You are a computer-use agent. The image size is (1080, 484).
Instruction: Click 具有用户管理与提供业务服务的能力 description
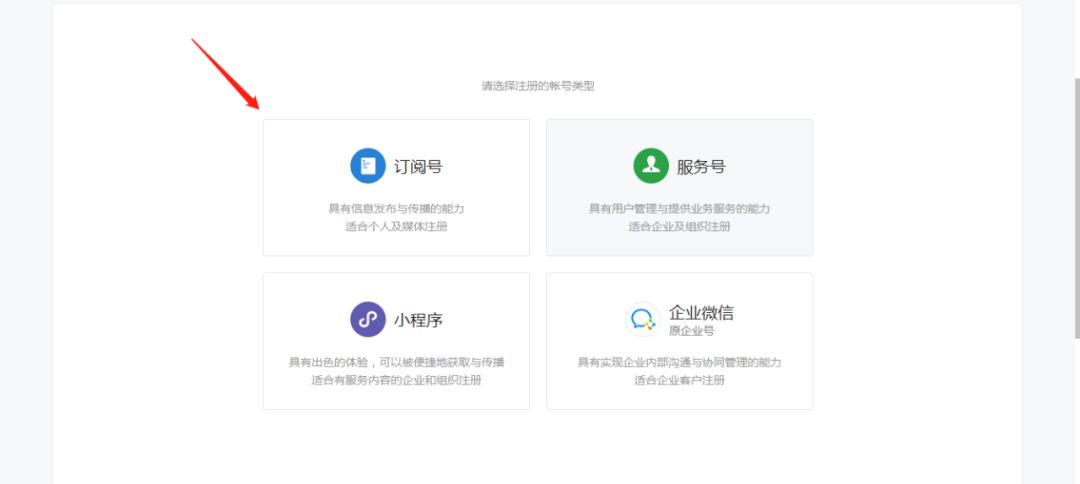[679, 209]
